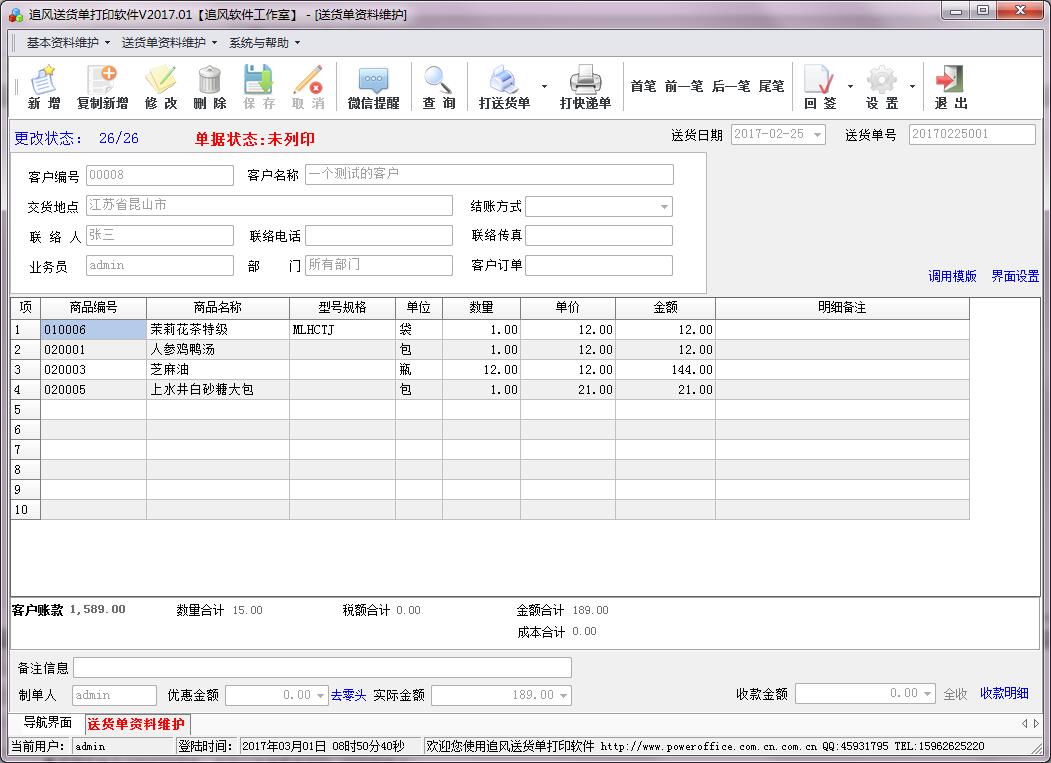This screenshot has height=763, width=1051.
Task: Go to first record with 首笔
Action: 643,86
